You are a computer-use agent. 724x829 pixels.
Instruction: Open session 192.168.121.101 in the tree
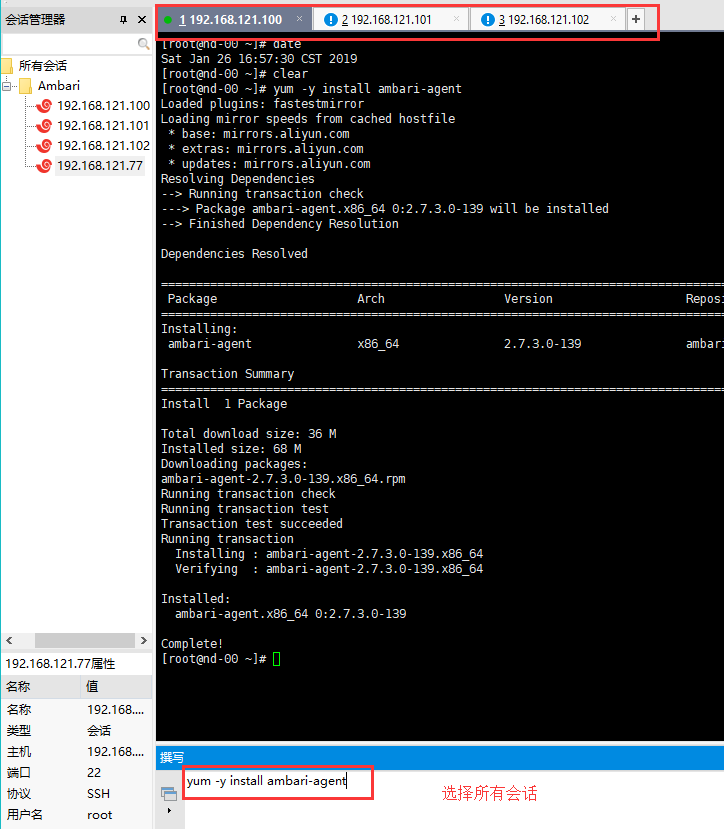(x=103, y=126)
